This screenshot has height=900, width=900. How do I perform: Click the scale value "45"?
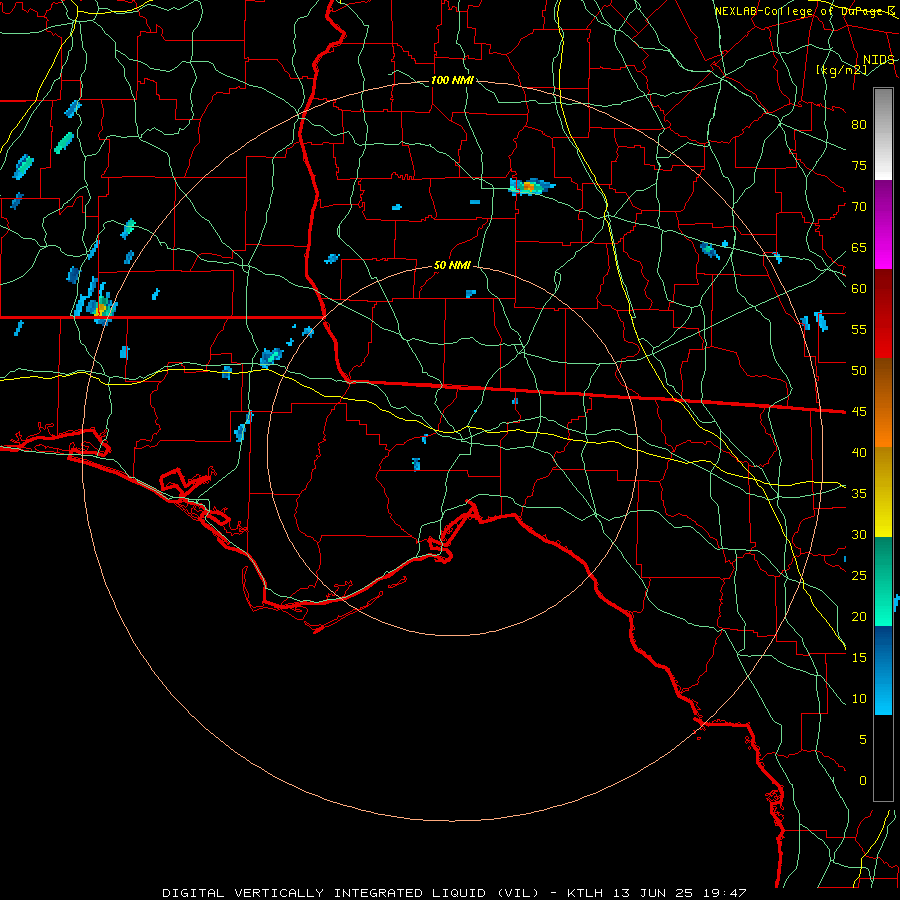click(x=859, y=412)
